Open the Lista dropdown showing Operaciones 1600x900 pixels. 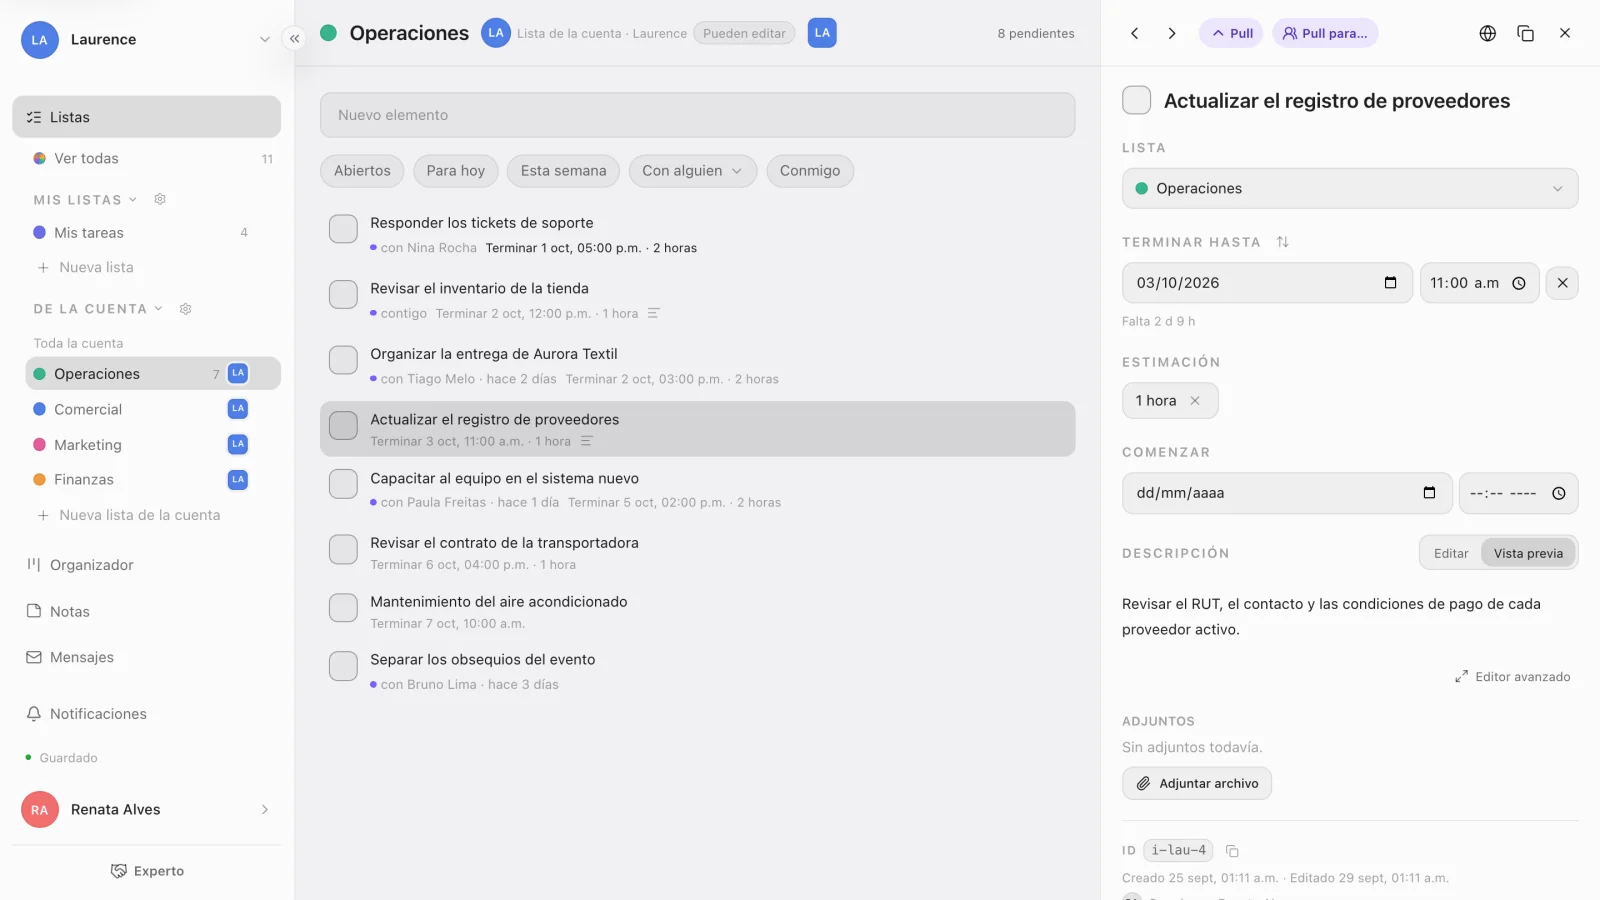[x=1350, y=188]
